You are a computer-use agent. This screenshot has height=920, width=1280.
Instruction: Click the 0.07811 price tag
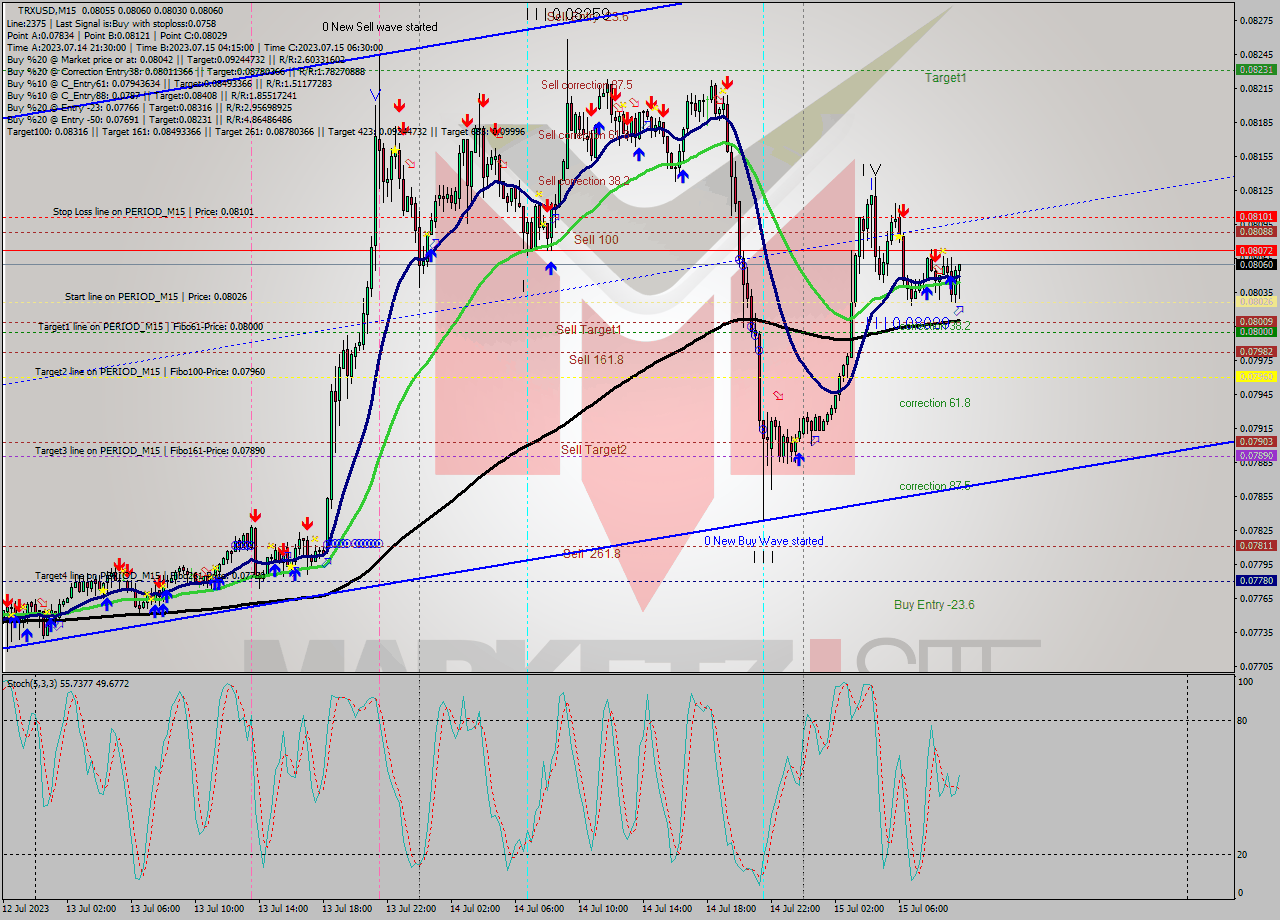1257,545
